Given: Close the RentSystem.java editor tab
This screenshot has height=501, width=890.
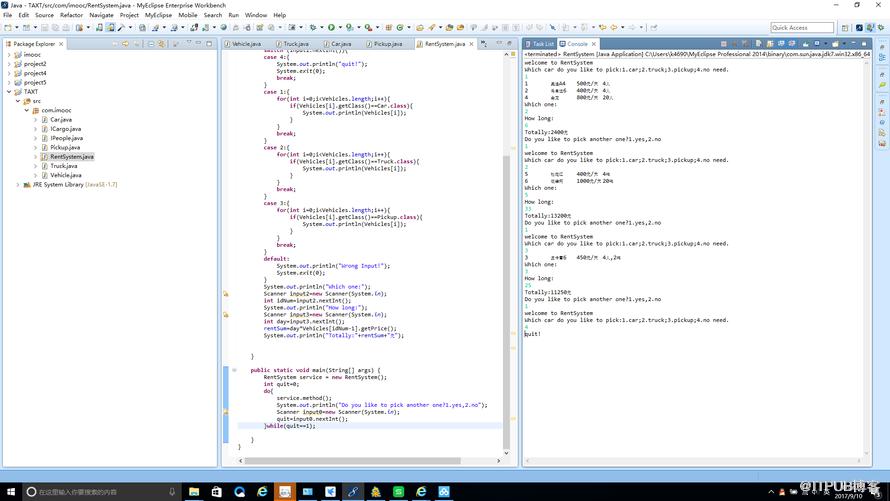Looking at the screenshot, I should point(471,44).
